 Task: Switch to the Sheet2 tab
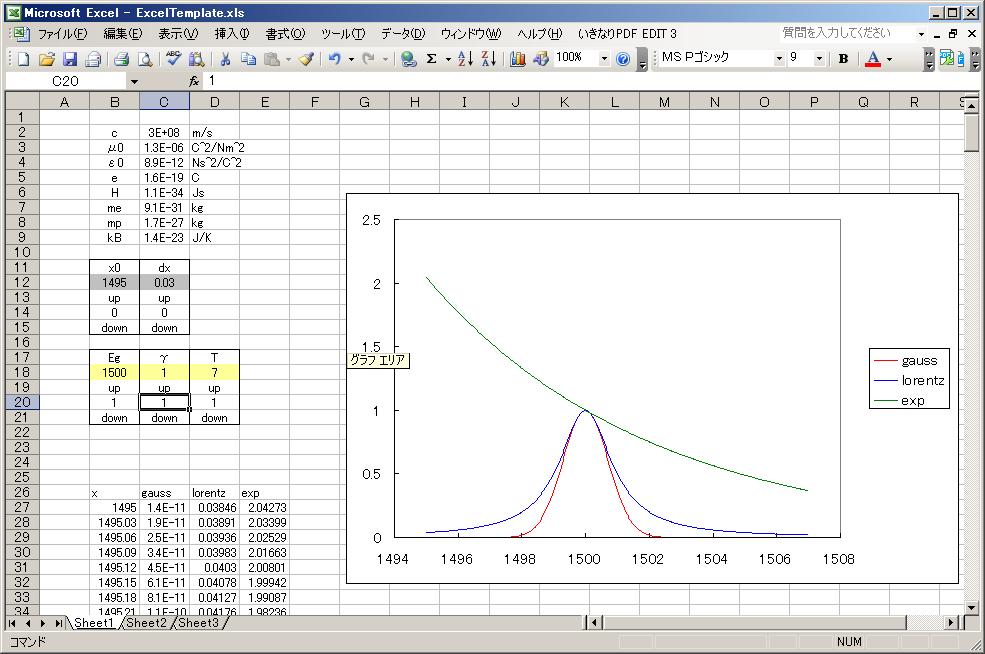146,623
